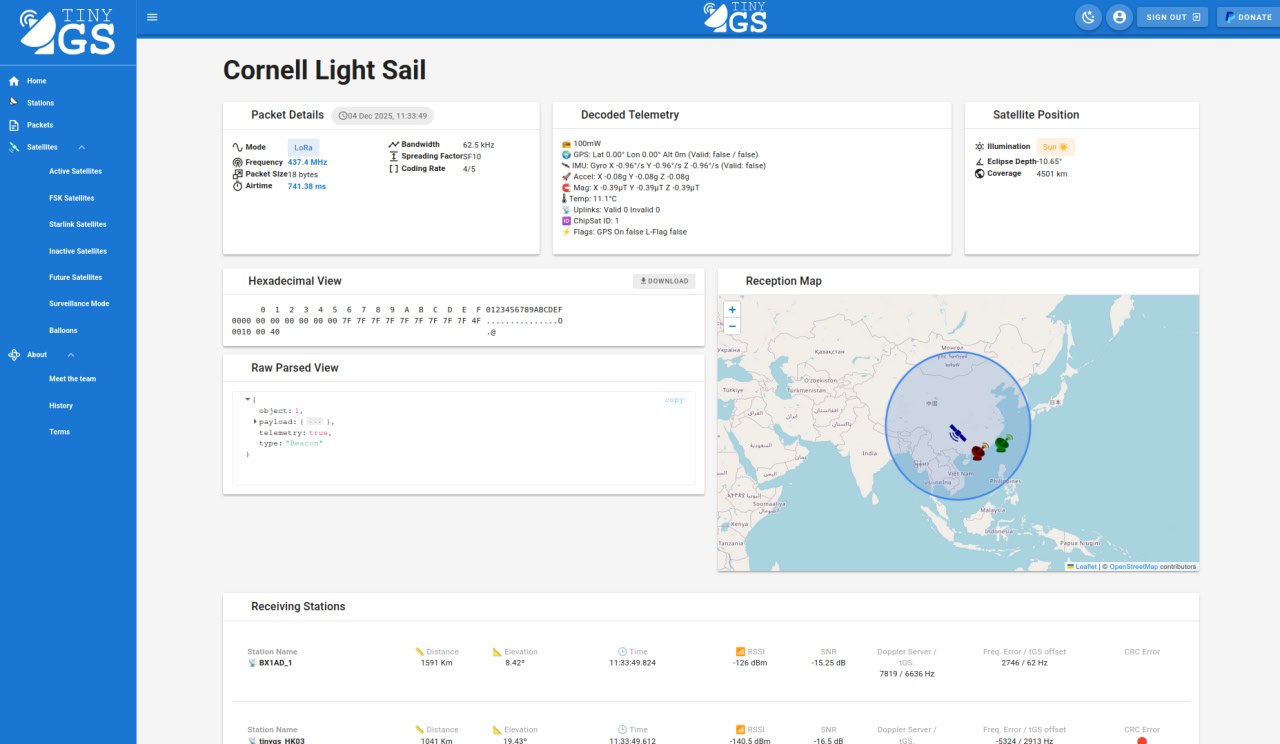Expand the payload node in Raw Parsed View

pos(255,422)
